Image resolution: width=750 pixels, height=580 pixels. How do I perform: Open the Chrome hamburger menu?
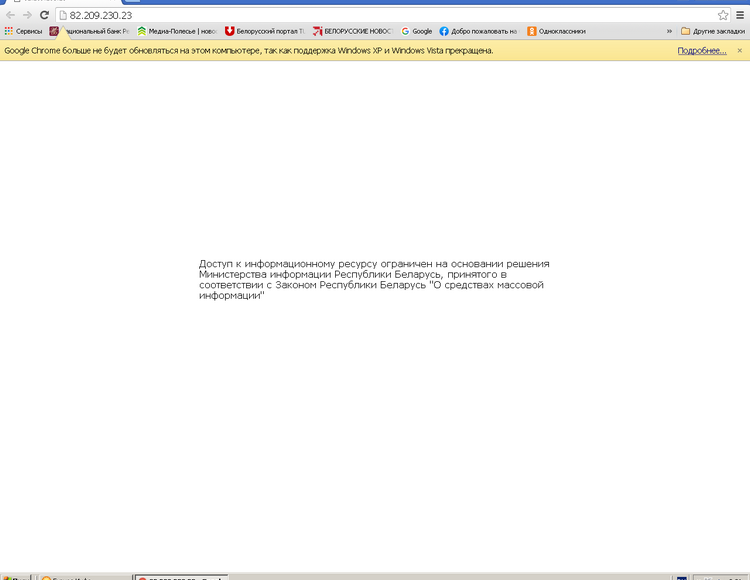740,15
